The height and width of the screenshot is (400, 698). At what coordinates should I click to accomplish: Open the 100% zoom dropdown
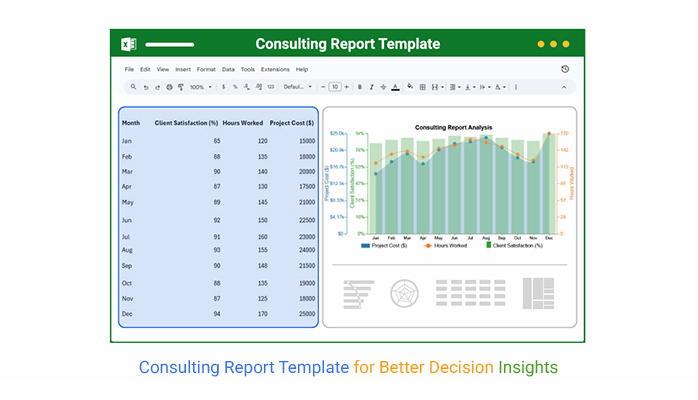199,87
